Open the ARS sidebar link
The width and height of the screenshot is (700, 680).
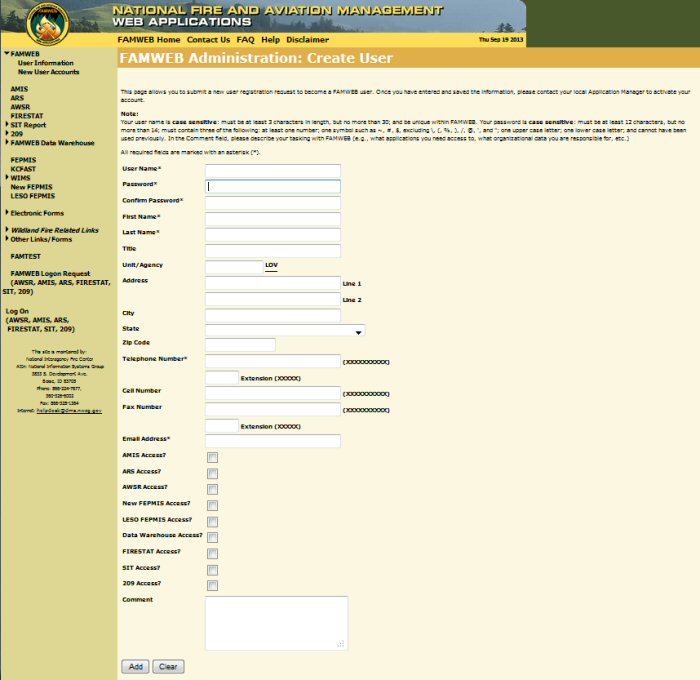(17, 98)
